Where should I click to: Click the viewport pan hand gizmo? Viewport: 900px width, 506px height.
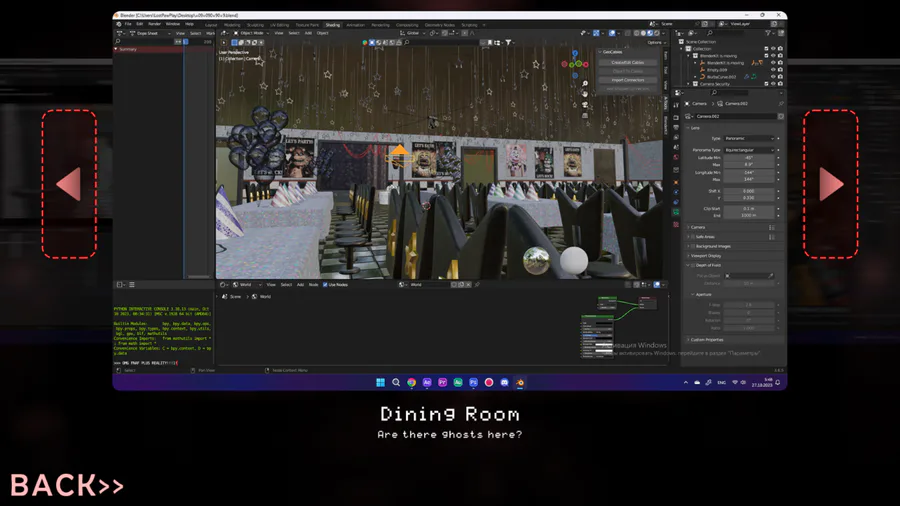point(585,94)
